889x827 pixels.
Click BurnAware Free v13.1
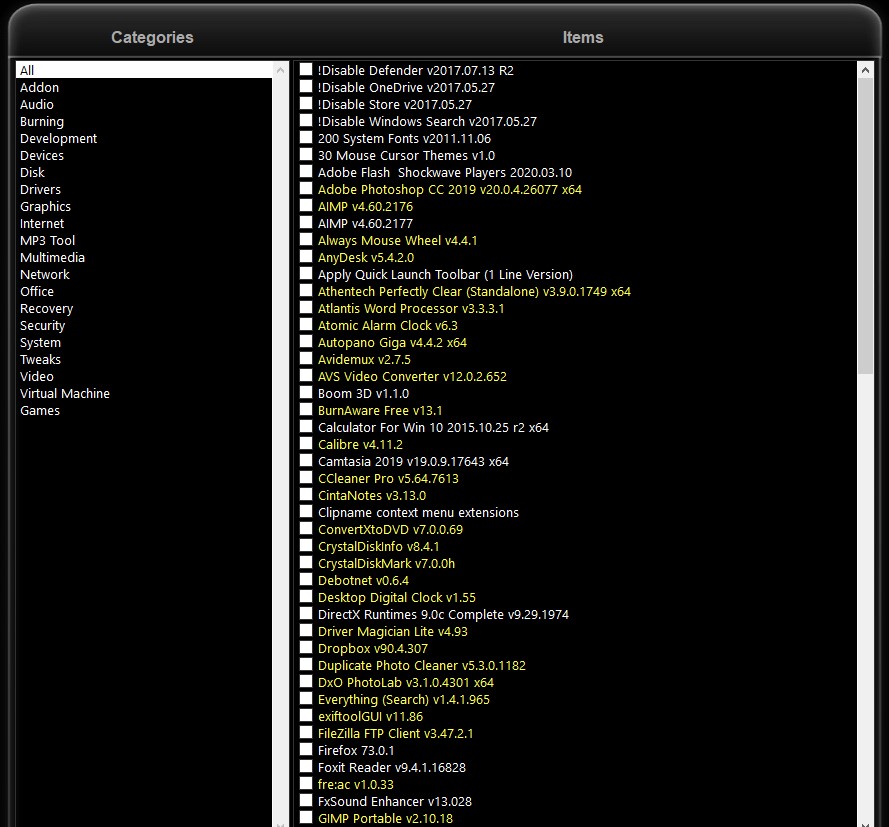click(x=380, y=410)
